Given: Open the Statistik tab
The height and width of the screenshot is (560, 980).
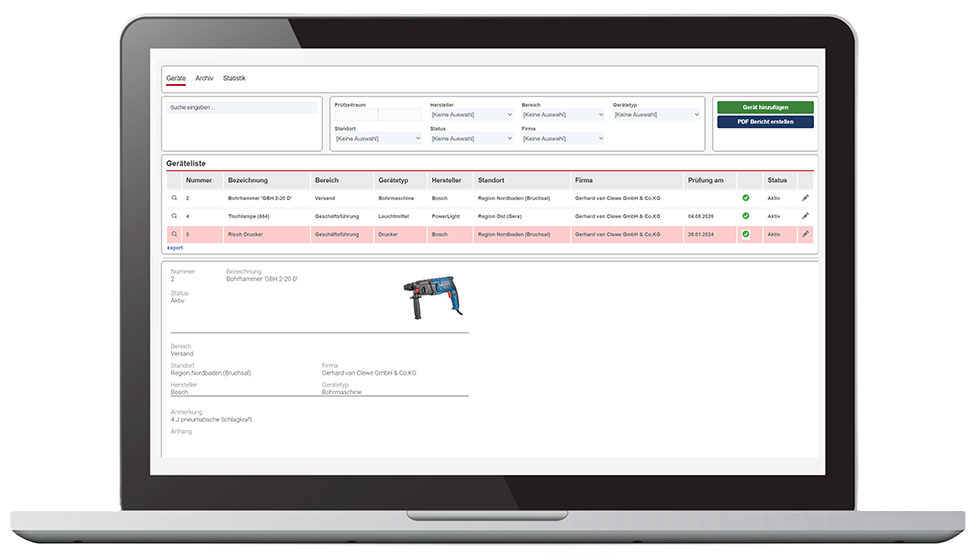Looking at the screenshot, I should coord(234,78).
